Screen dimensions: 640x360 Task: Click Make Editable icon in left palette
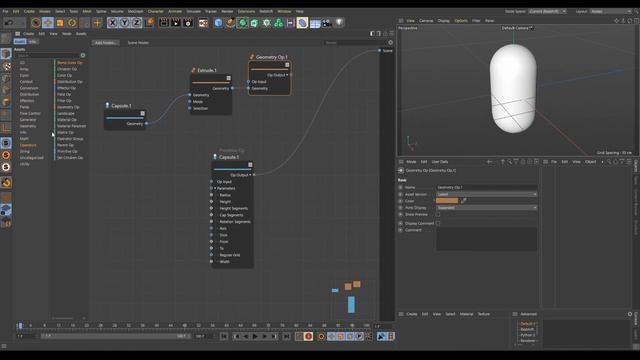(x=6, y=38)
